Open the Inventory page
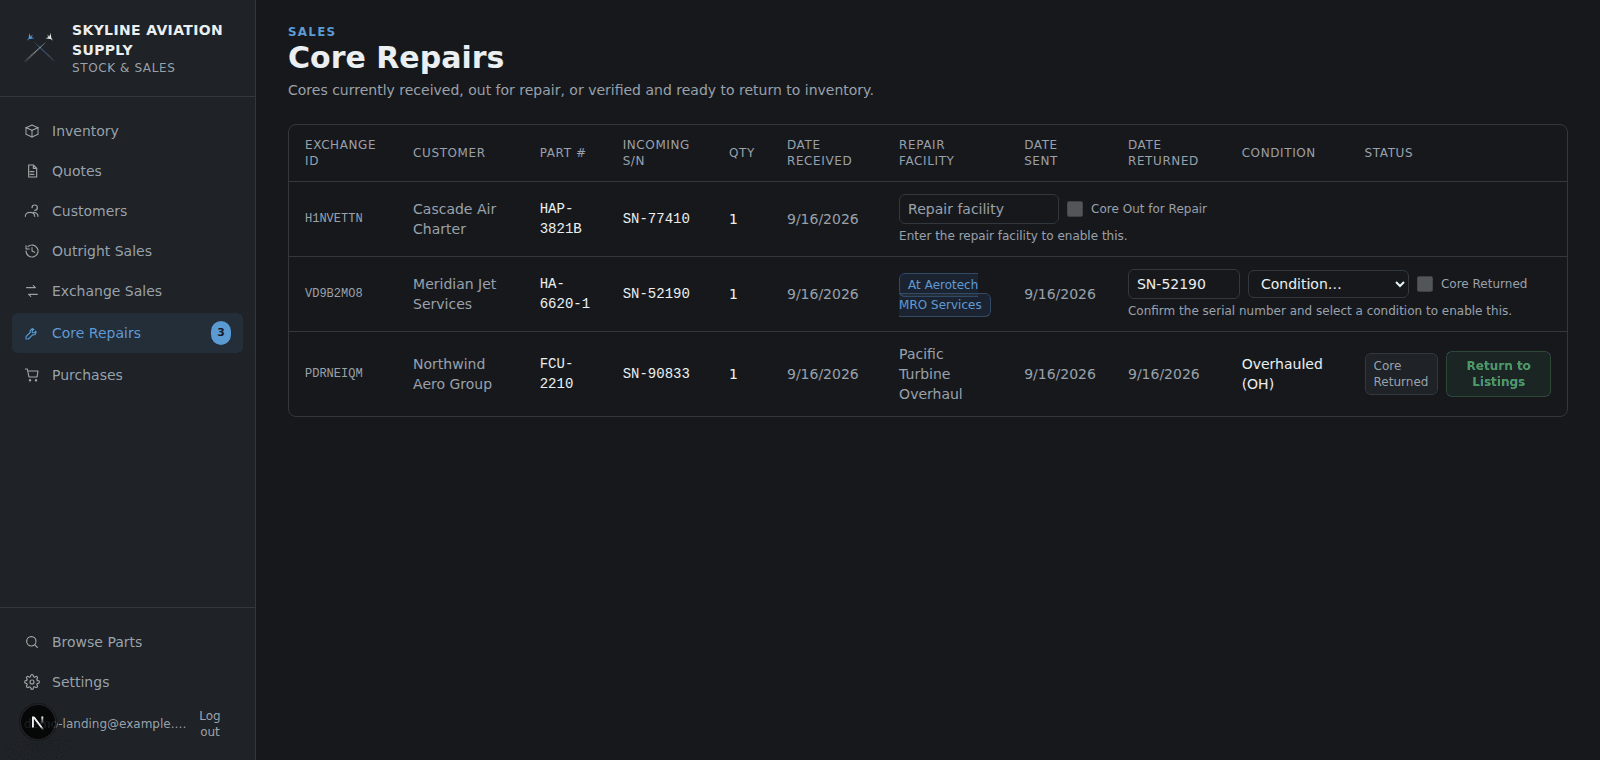This screenshot has height=760, width=1600. click(128, 131)
